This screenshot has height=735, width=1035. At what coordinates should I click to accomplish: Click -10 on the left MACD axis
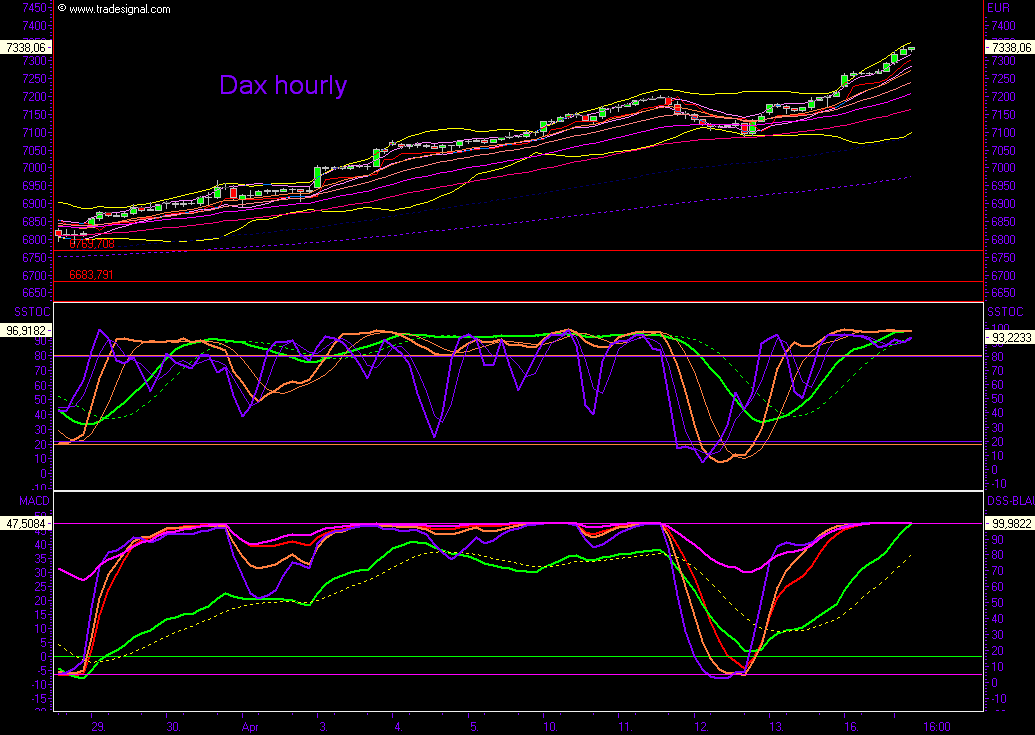pos(38,685)
